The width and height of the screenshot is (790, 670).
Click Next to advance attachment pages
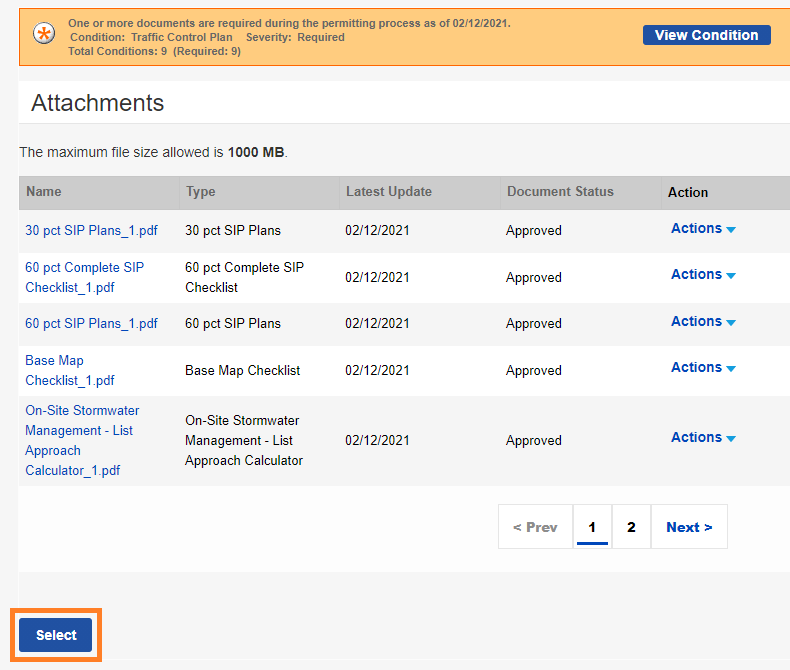[689, 527]
